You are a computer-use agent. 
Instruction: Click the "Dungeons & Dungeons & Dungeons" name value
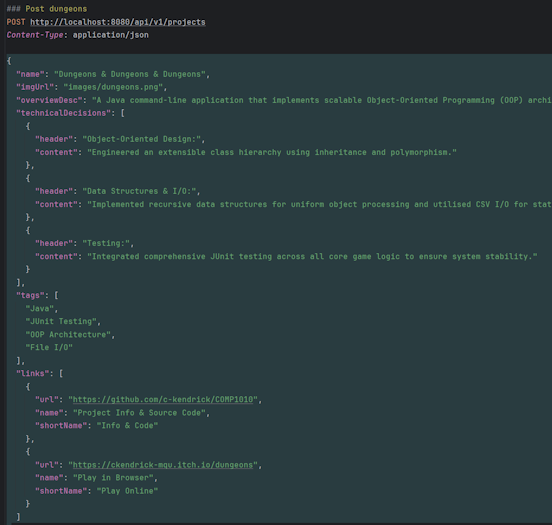tap(130, 74)
